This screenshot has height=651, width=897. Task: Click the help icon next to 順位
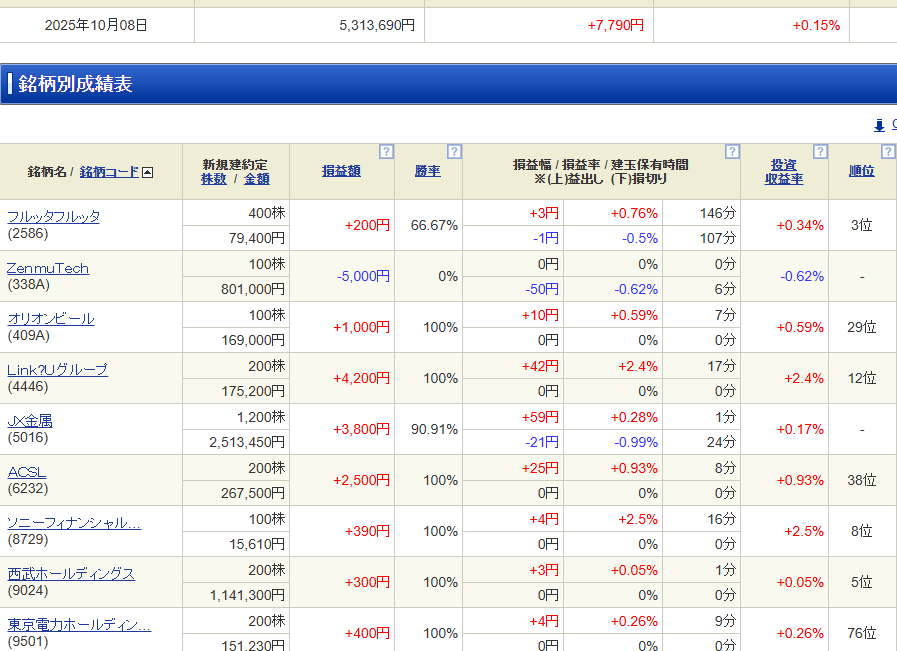pos(887,152)
